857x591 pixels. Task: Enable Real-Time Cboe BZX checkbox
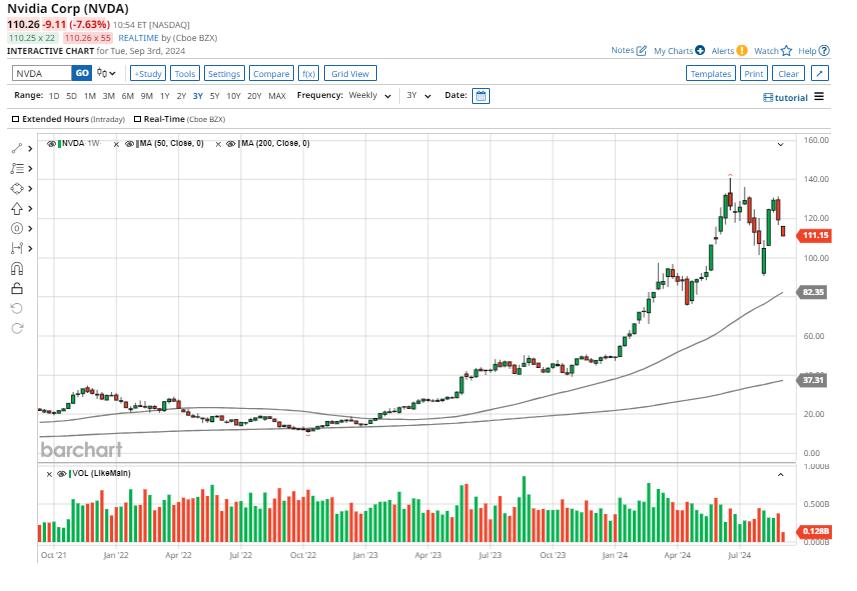coord(138,119)
